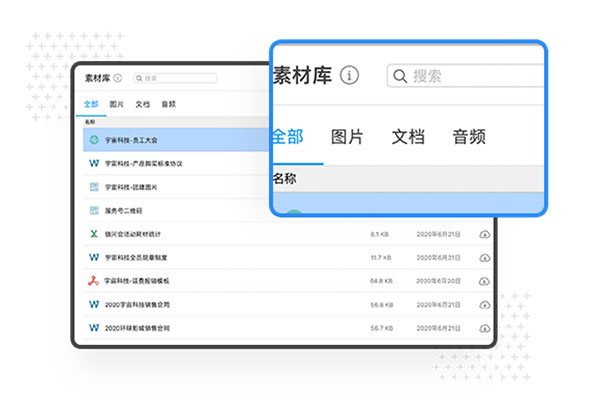The image size is (600, 408).
Task: Select the highlighted 宇宙科技-员工大会 file row
Action: 170,140
